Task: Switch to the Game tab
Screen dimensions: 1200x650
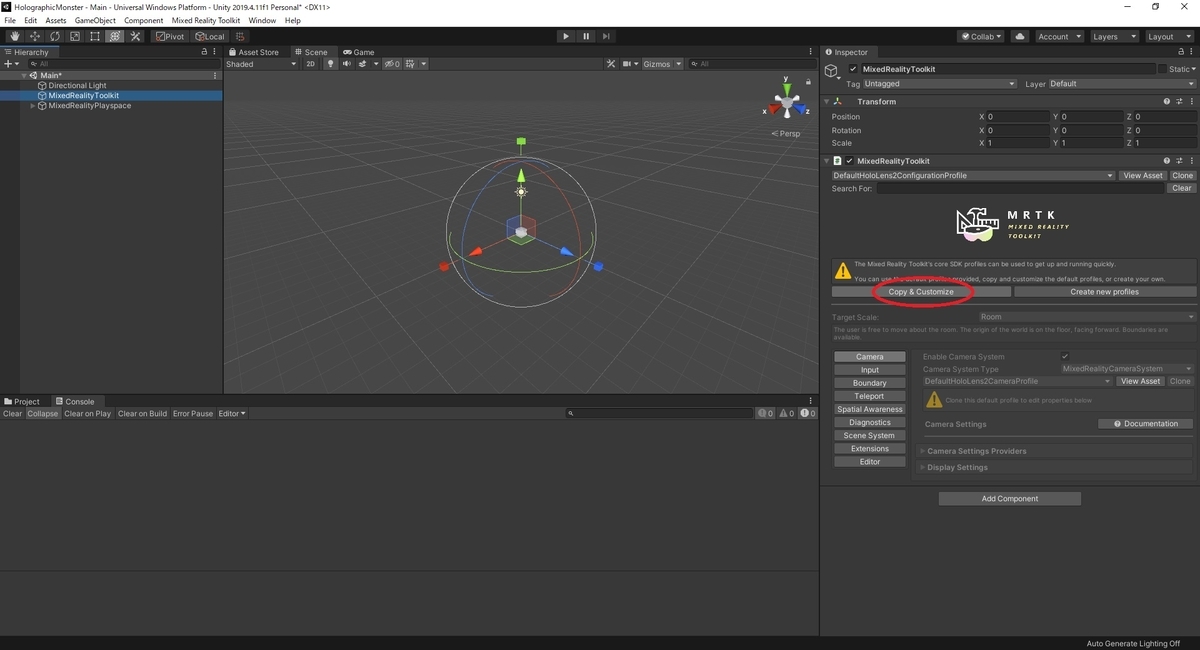Action: coord(359,52)
